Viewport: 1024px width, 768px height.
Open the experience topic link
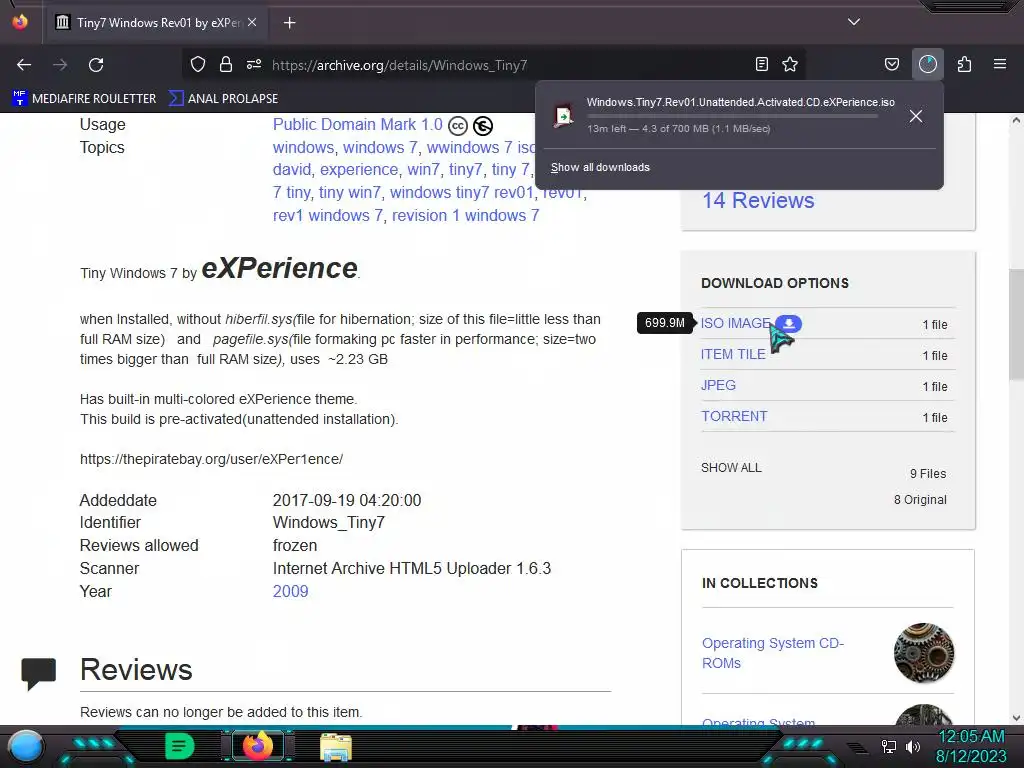coord(359,170)
